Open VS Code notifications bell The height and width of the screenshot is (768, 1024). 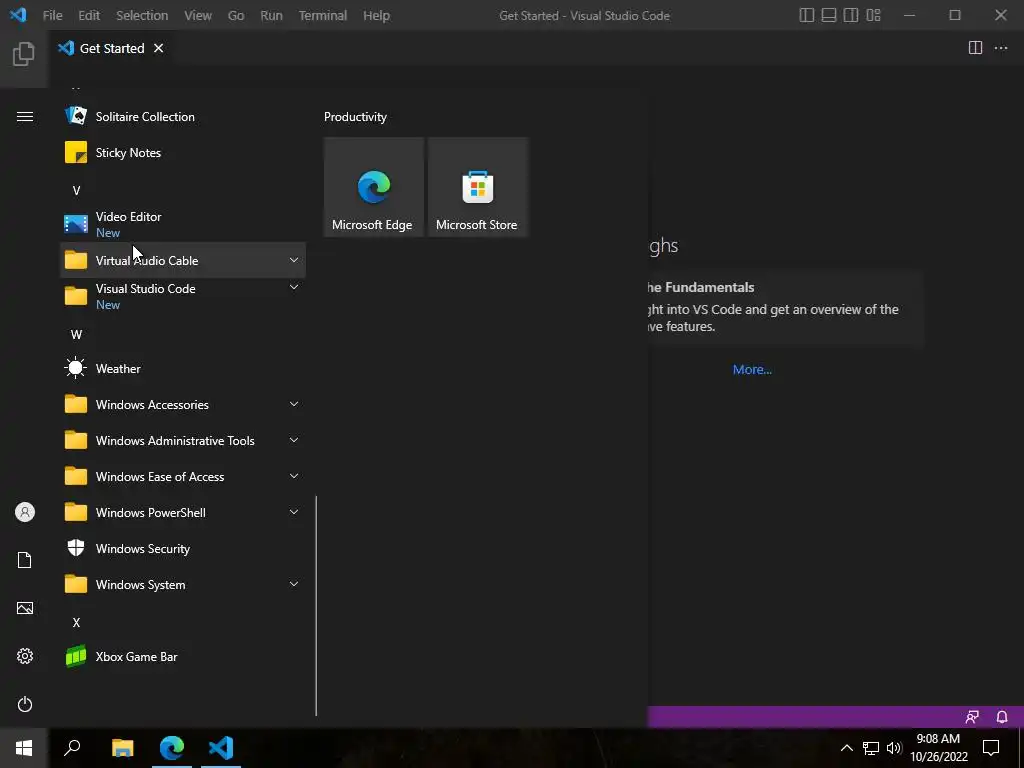tap(1002, 717)
